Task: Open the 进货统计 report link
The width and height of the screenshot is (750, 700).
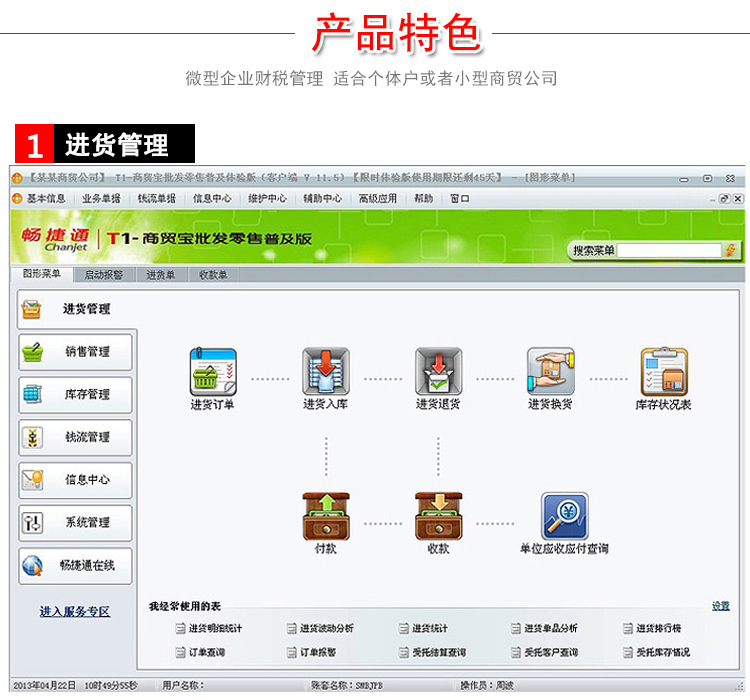Action: pyautogui.click(x=430, y=628)
